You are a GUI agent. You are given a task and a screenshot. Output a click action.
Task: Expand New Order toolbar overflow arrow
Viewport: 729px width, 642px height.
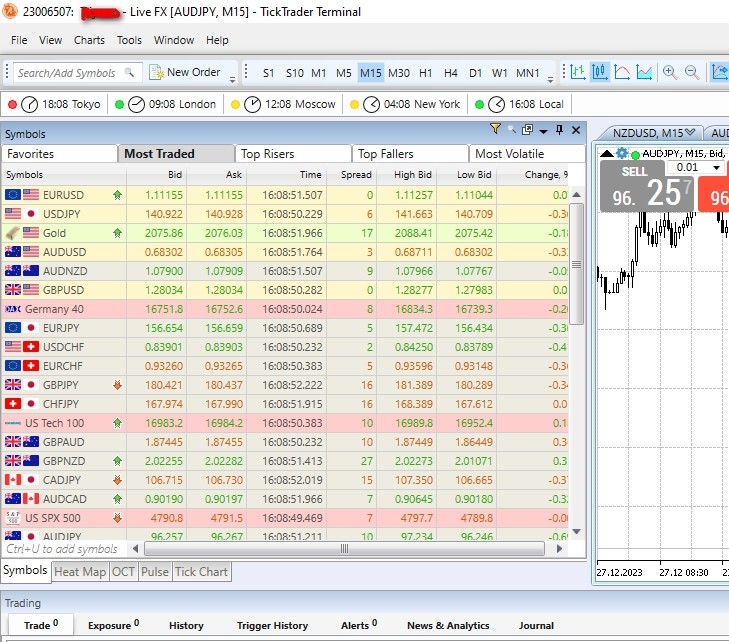click(x=232, y=79)
